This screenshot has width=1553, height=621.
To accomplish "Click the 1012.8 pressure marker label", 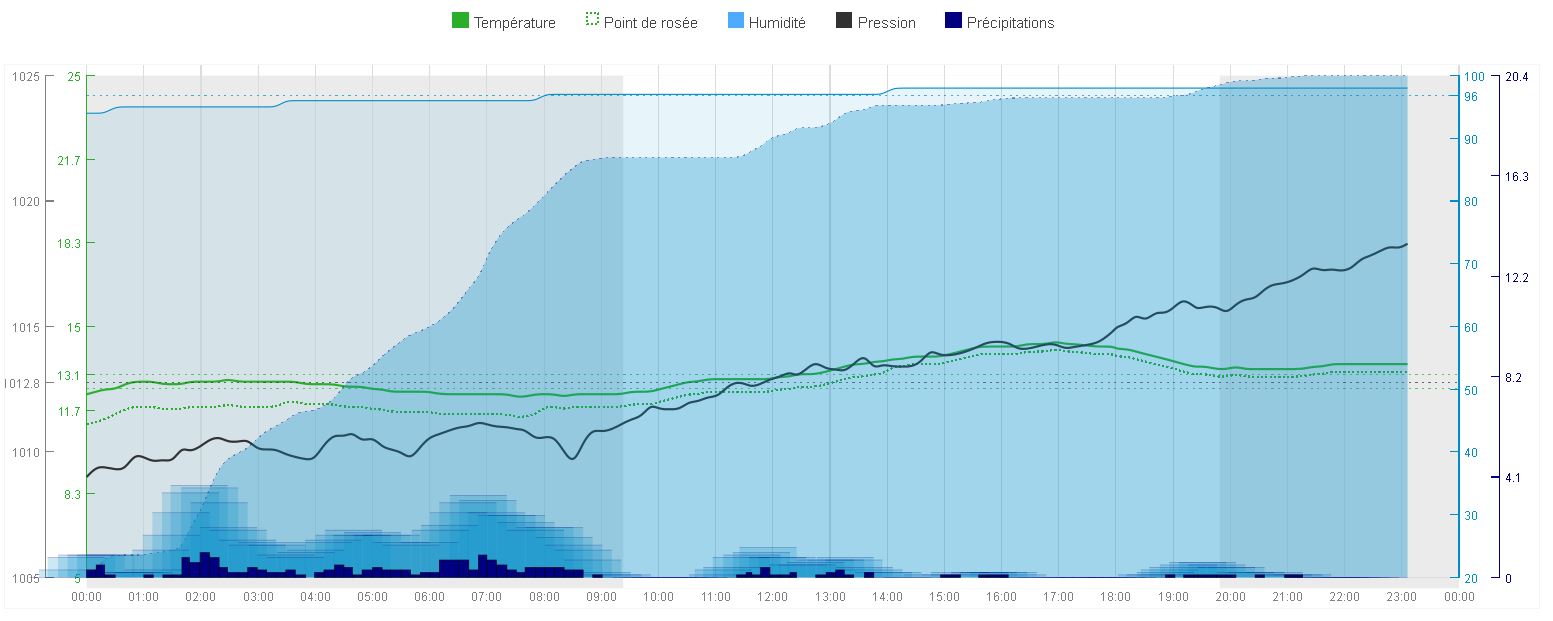I will (22, 383).
